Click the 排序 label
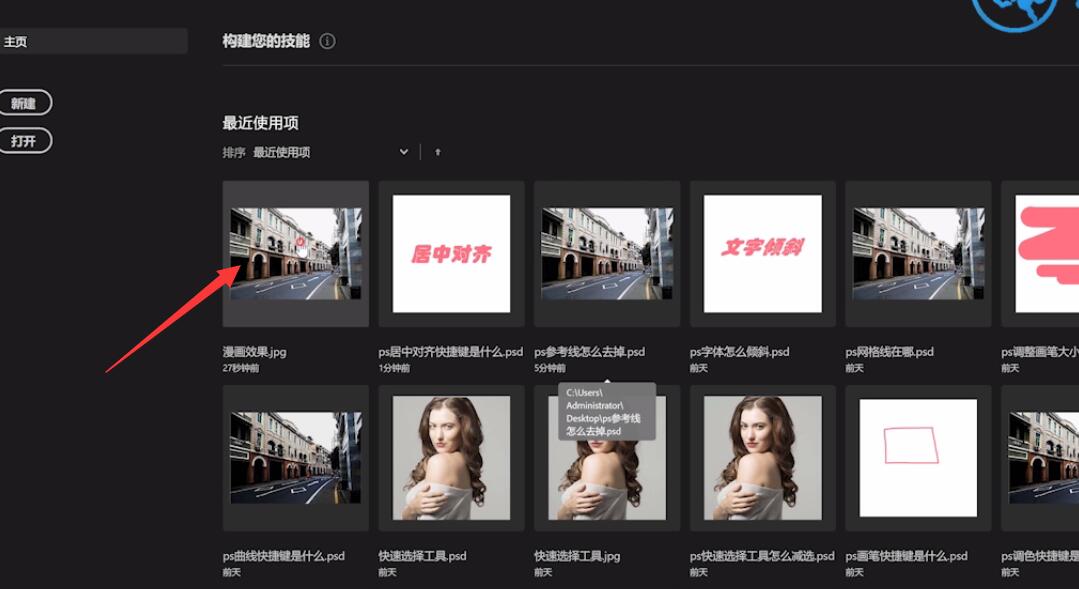Screen dimensions: 1079x589 tap(234, 152)
